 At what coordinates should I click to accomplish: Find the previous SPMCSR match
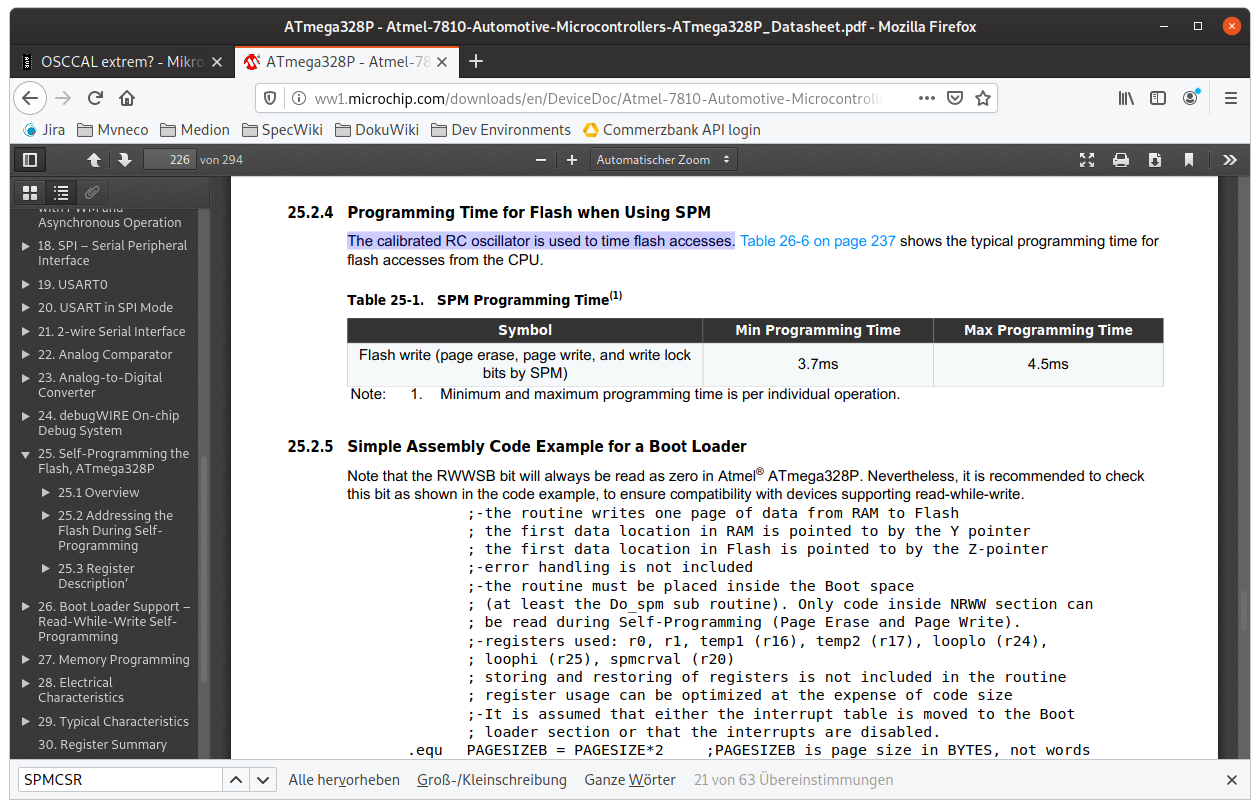[235, 780]
